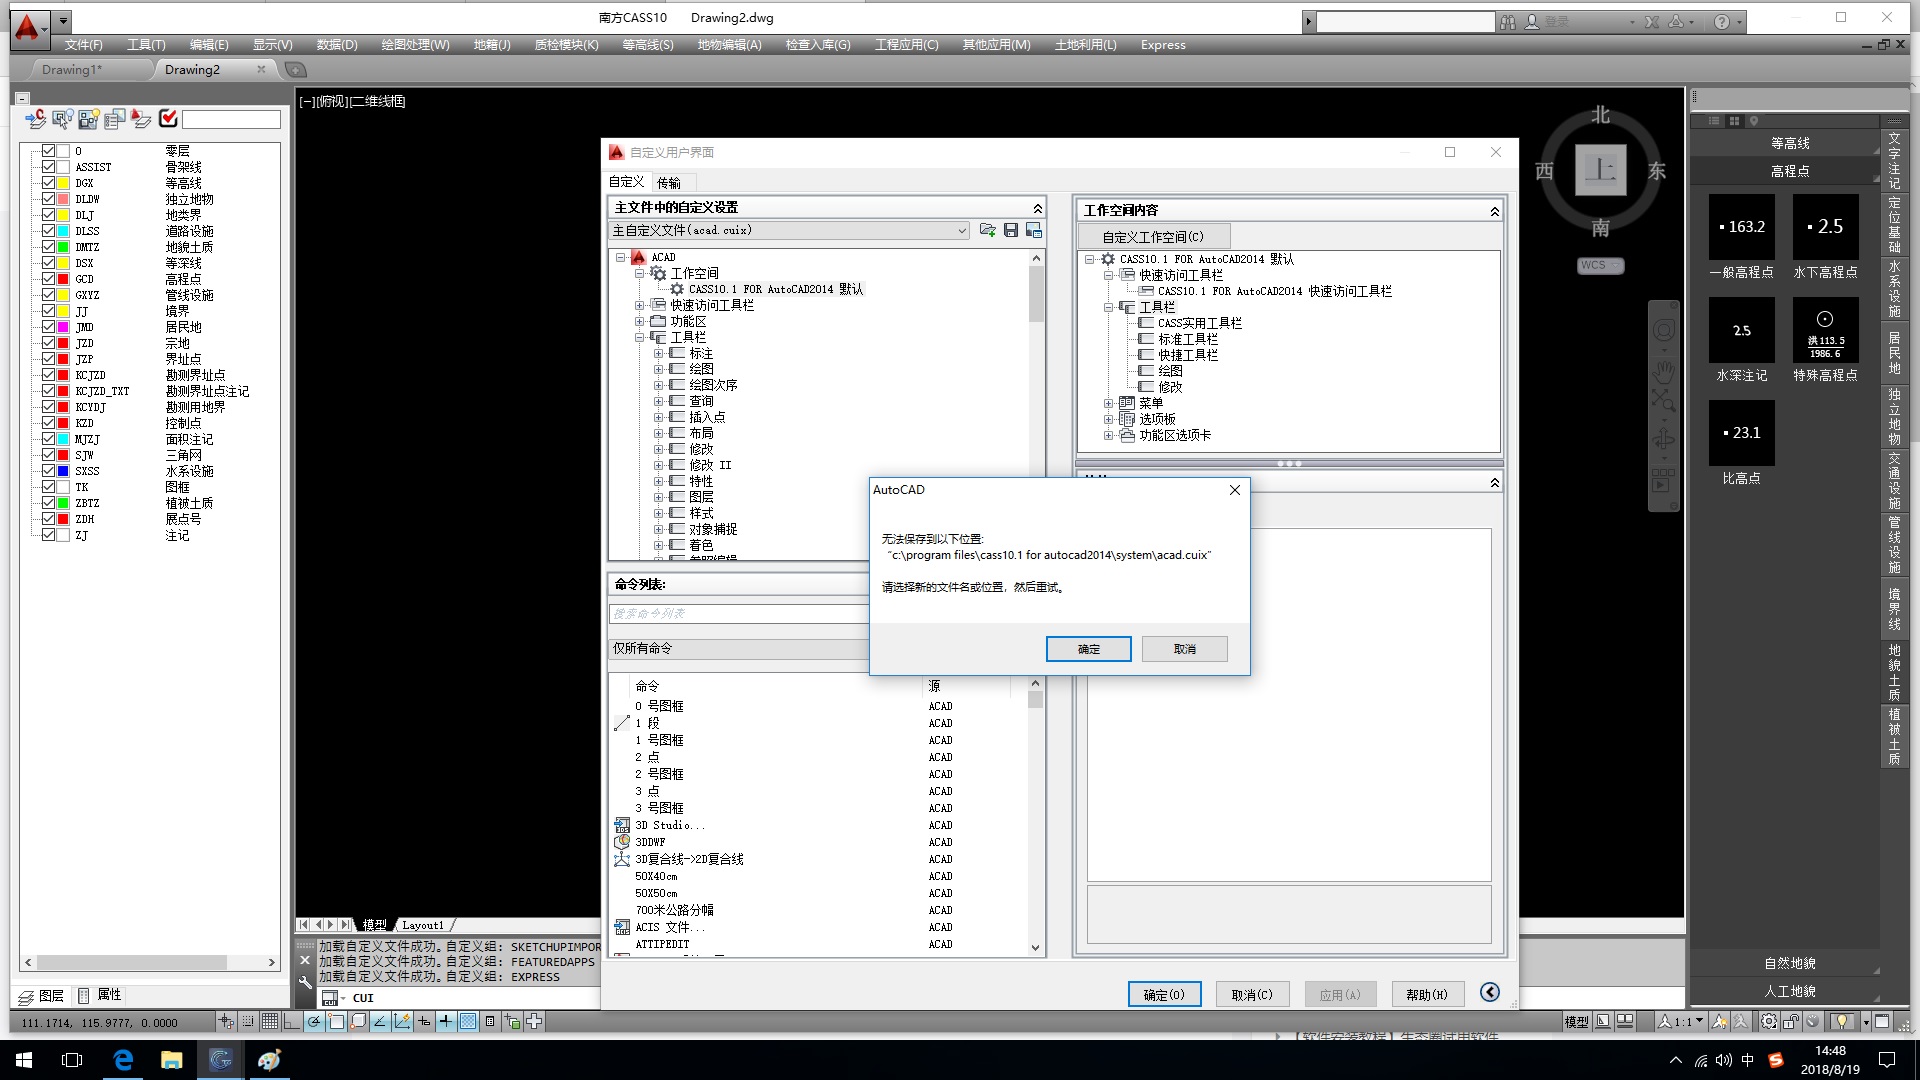Click the underwater elevation point 2.5 icon

tap(1825, 227)
